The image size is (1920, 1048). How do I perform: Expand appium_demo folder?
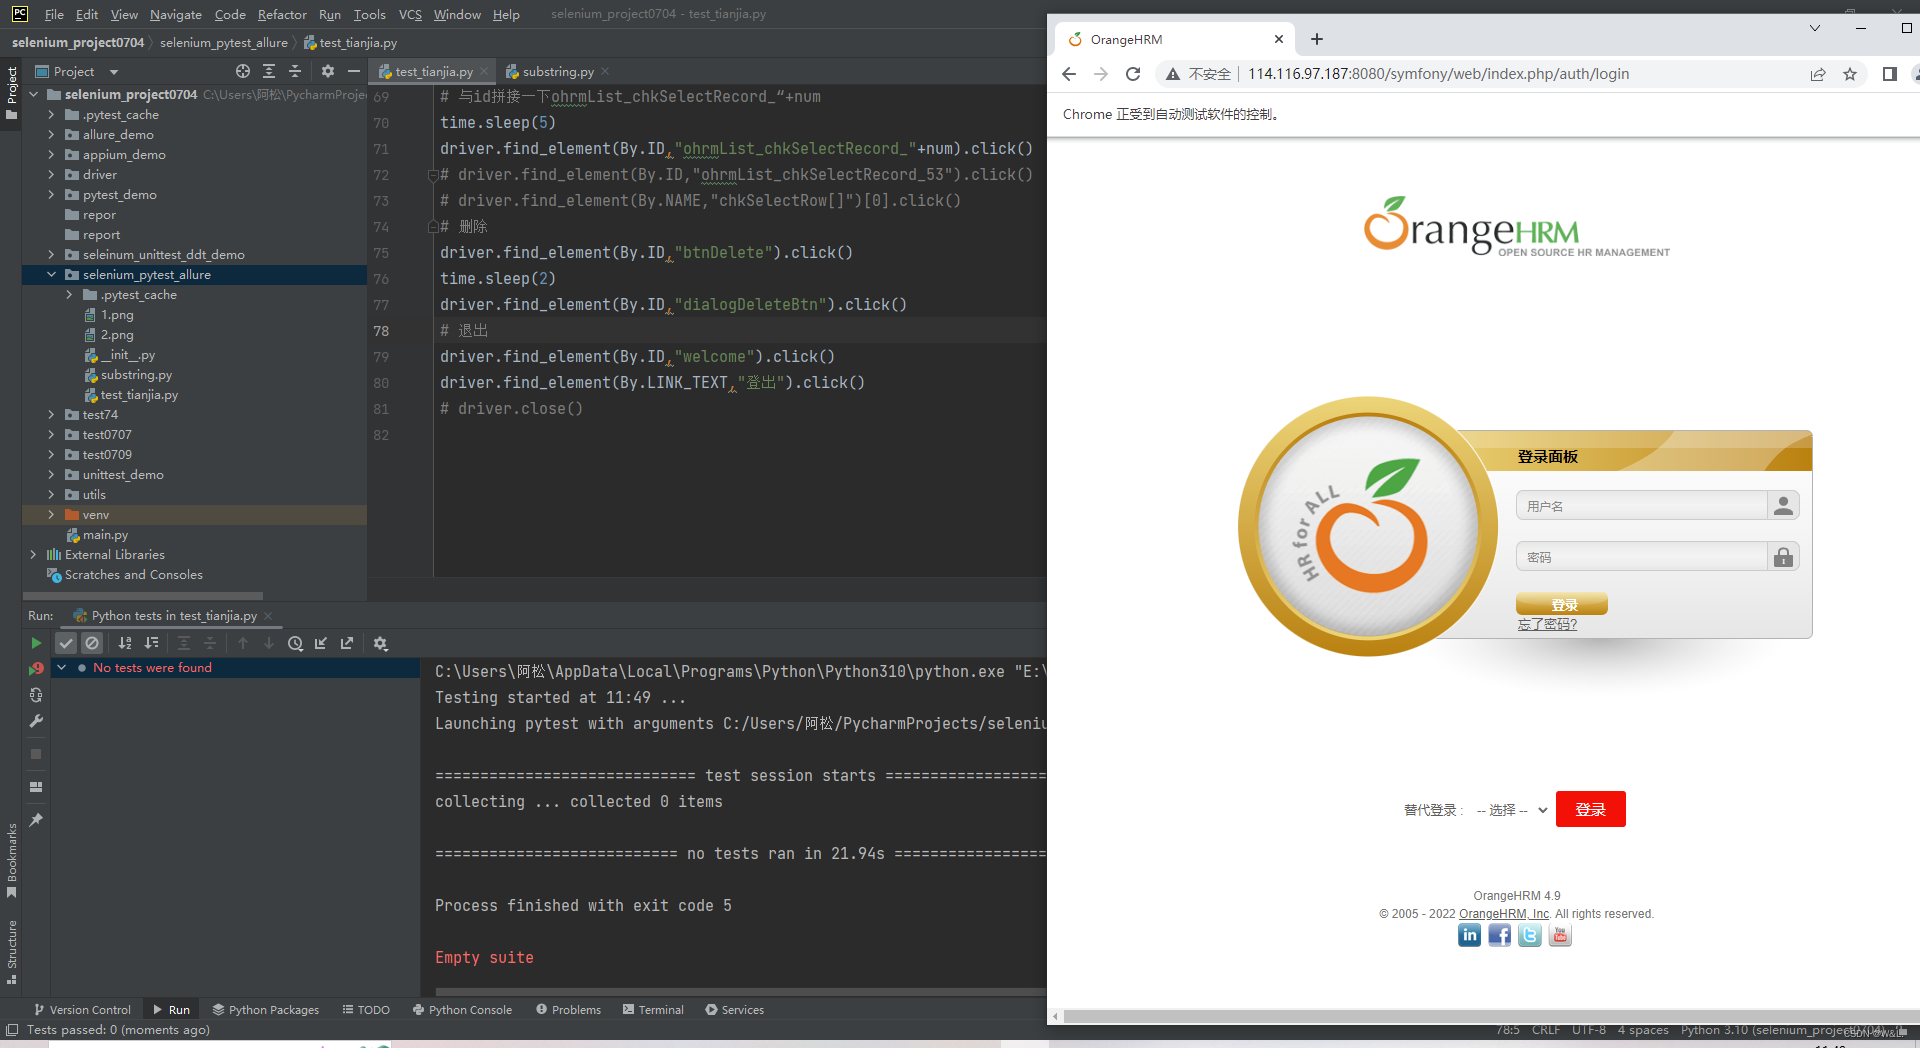(x=51, y=154)
